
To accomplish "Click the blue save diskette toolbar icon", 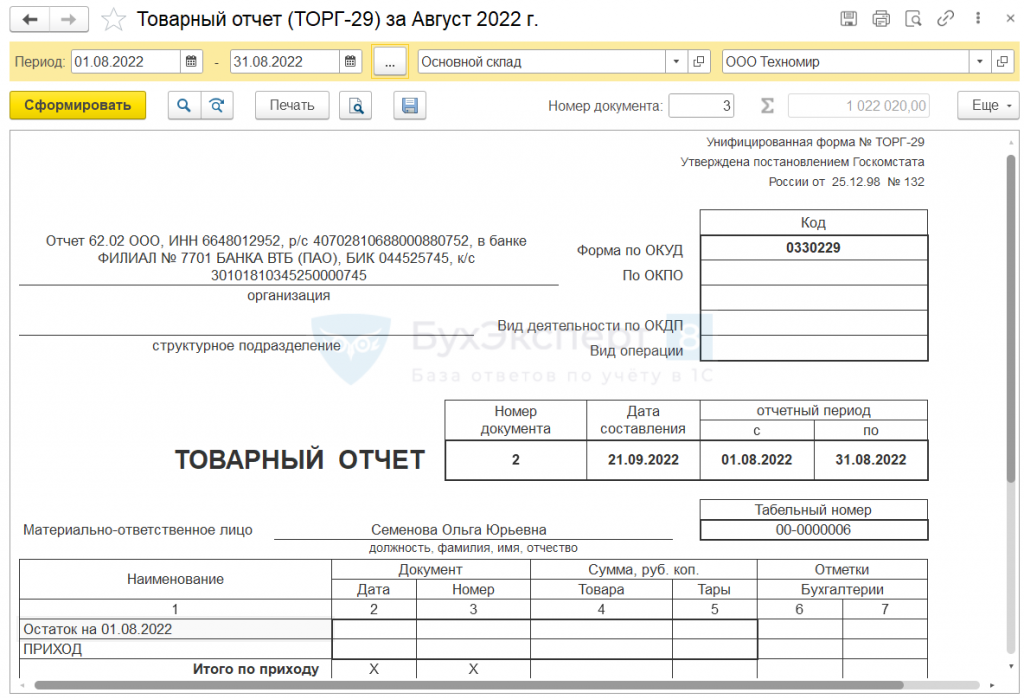I will [409, 105].
